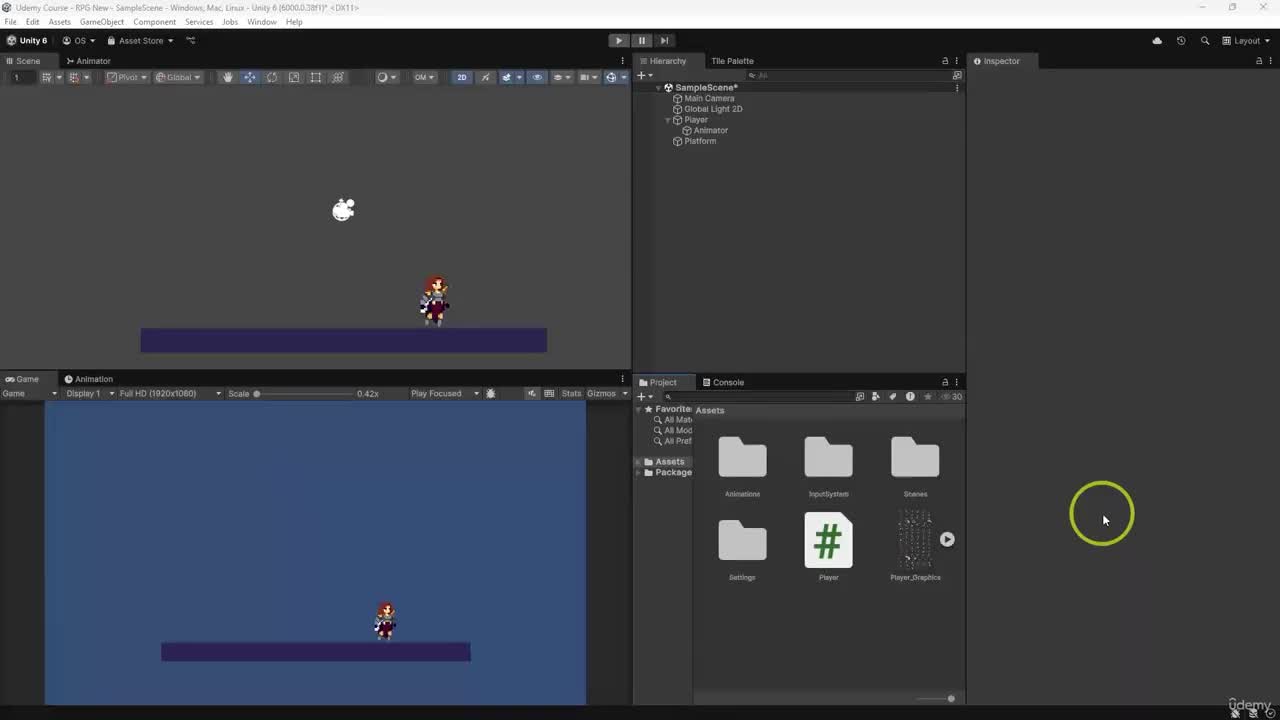Screen dimensions: 1280x720
Task: Open the Settings folder
Action: click(x=742, y=541)
